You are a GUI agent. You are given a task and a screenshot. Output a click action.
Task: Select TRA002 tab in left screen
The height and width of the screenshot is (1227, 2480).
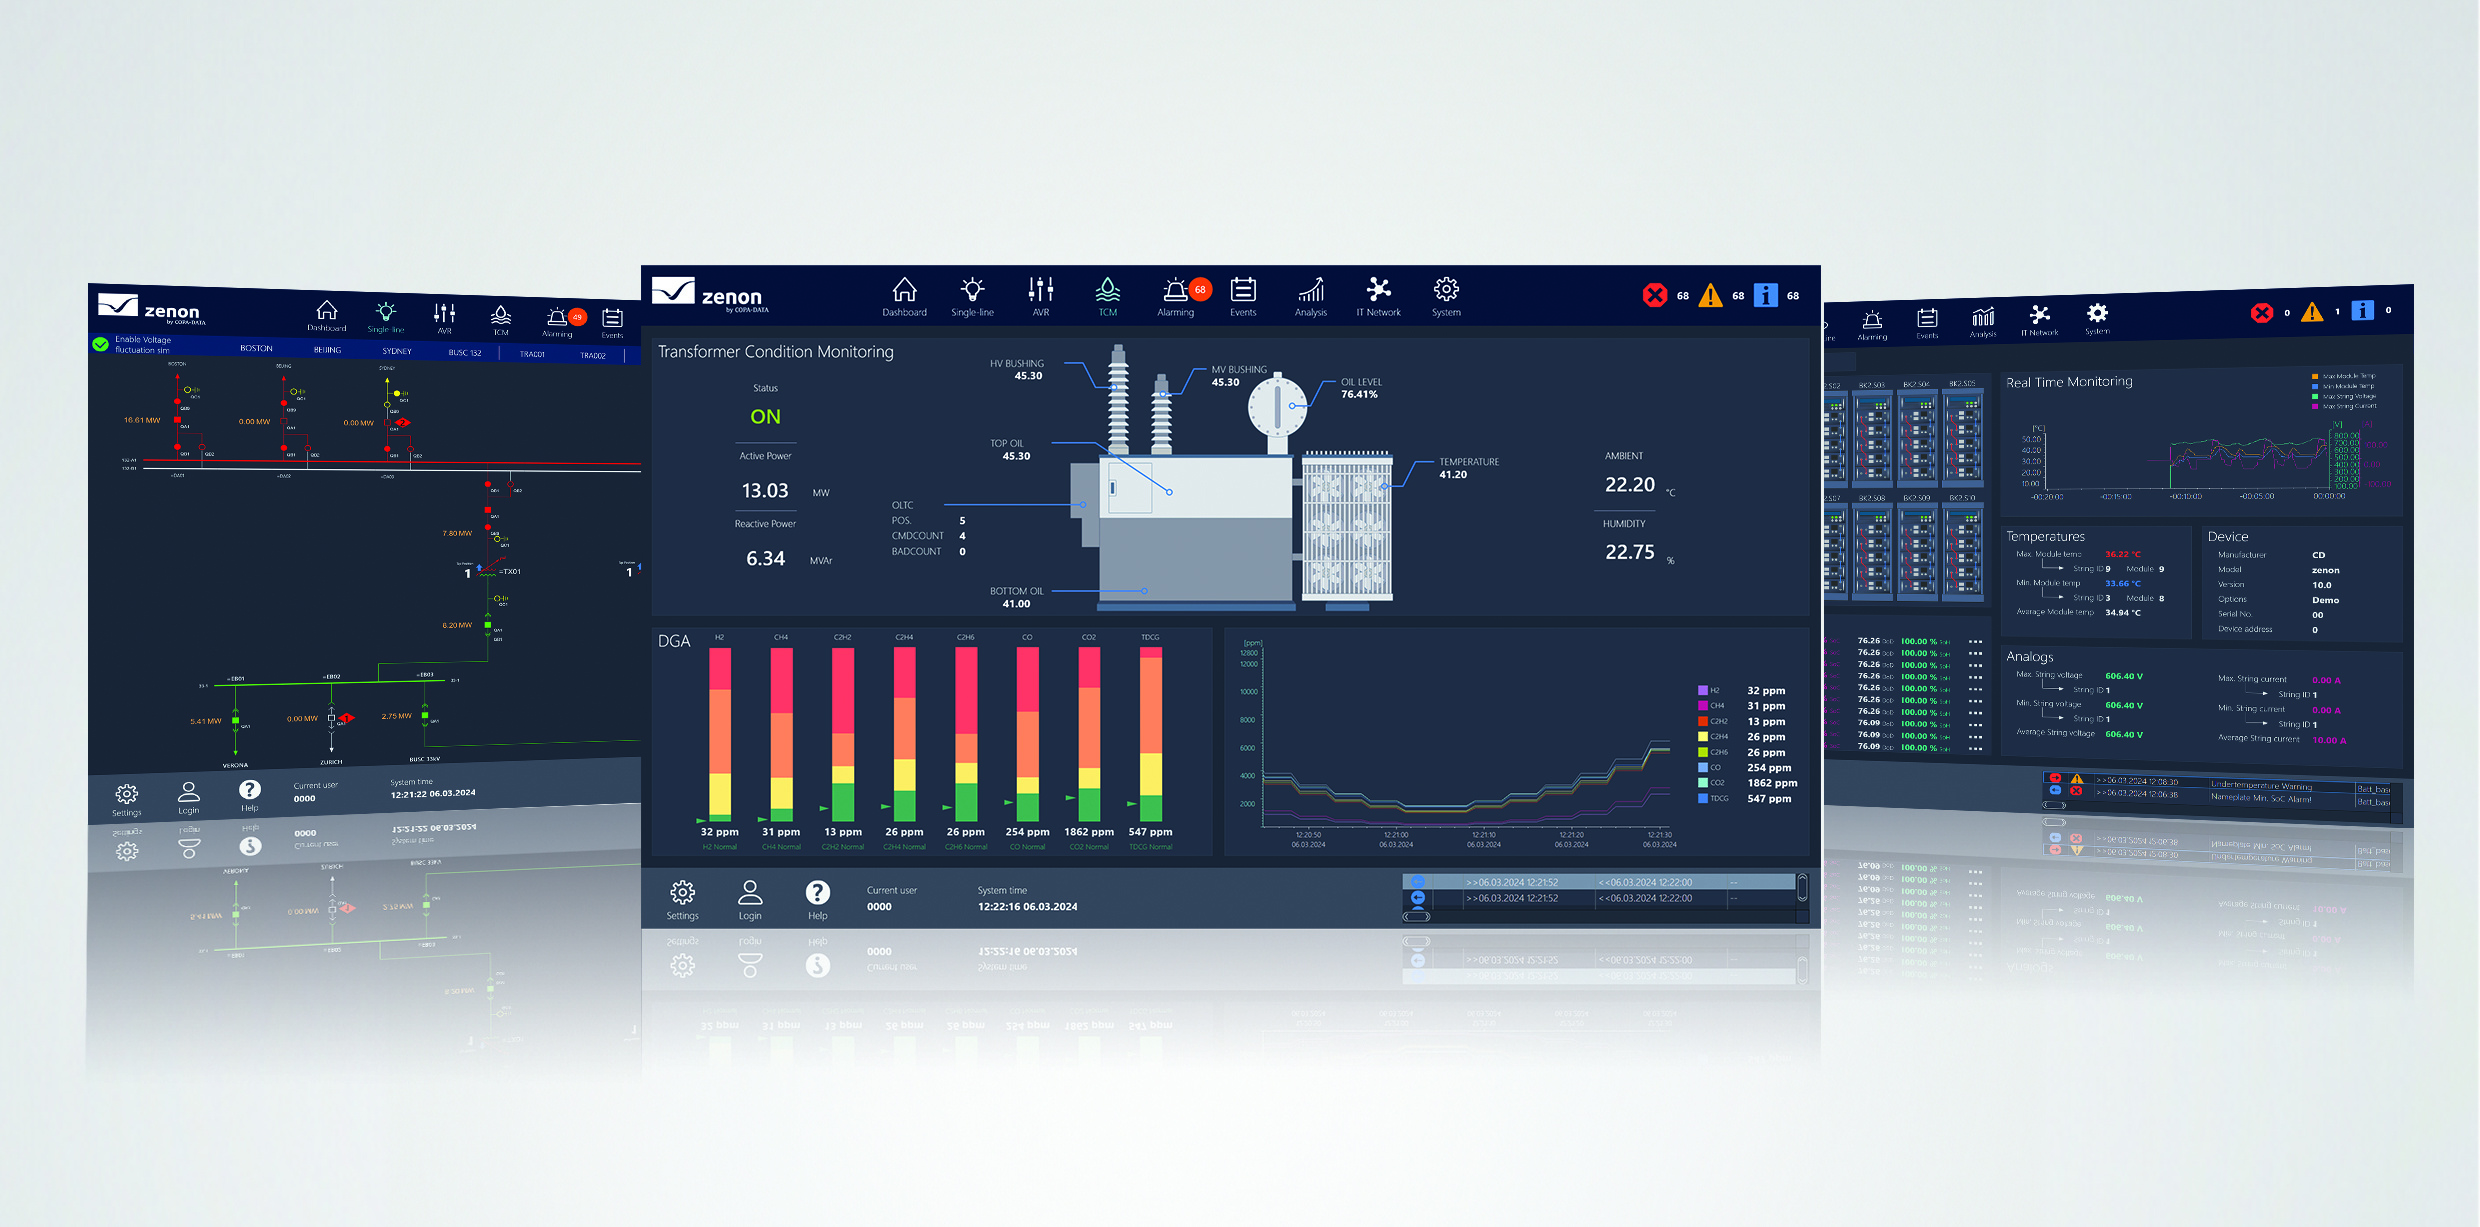[x=593, y=355]
